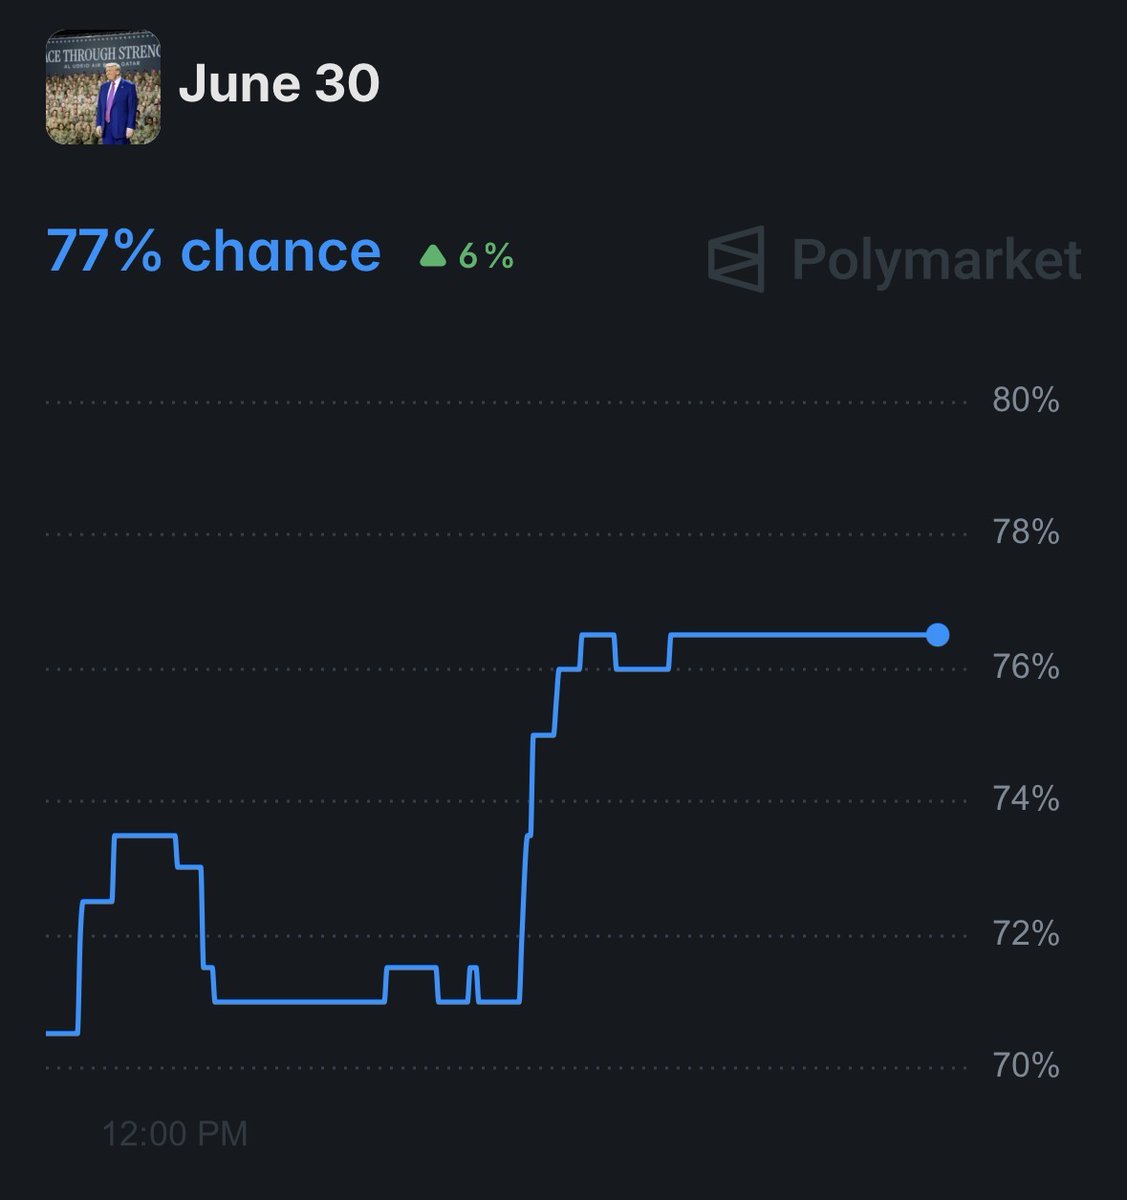The width and height of the screenshot is (1127, 1200).
Task: Click the 76% axis label
Action: tap(1025, 667)
